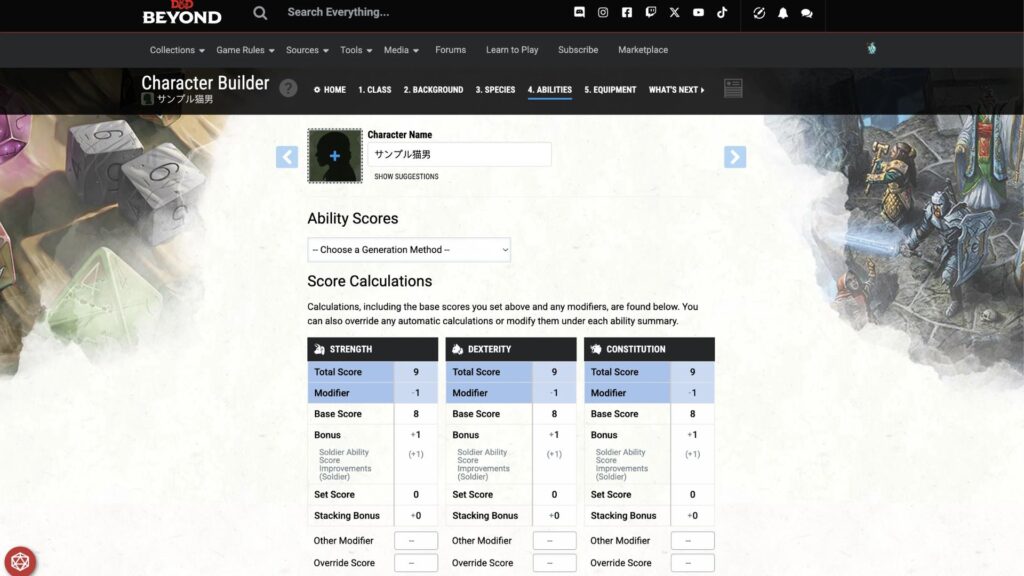
Task: Open the notifications bell icon
Action: coord(783,13)
